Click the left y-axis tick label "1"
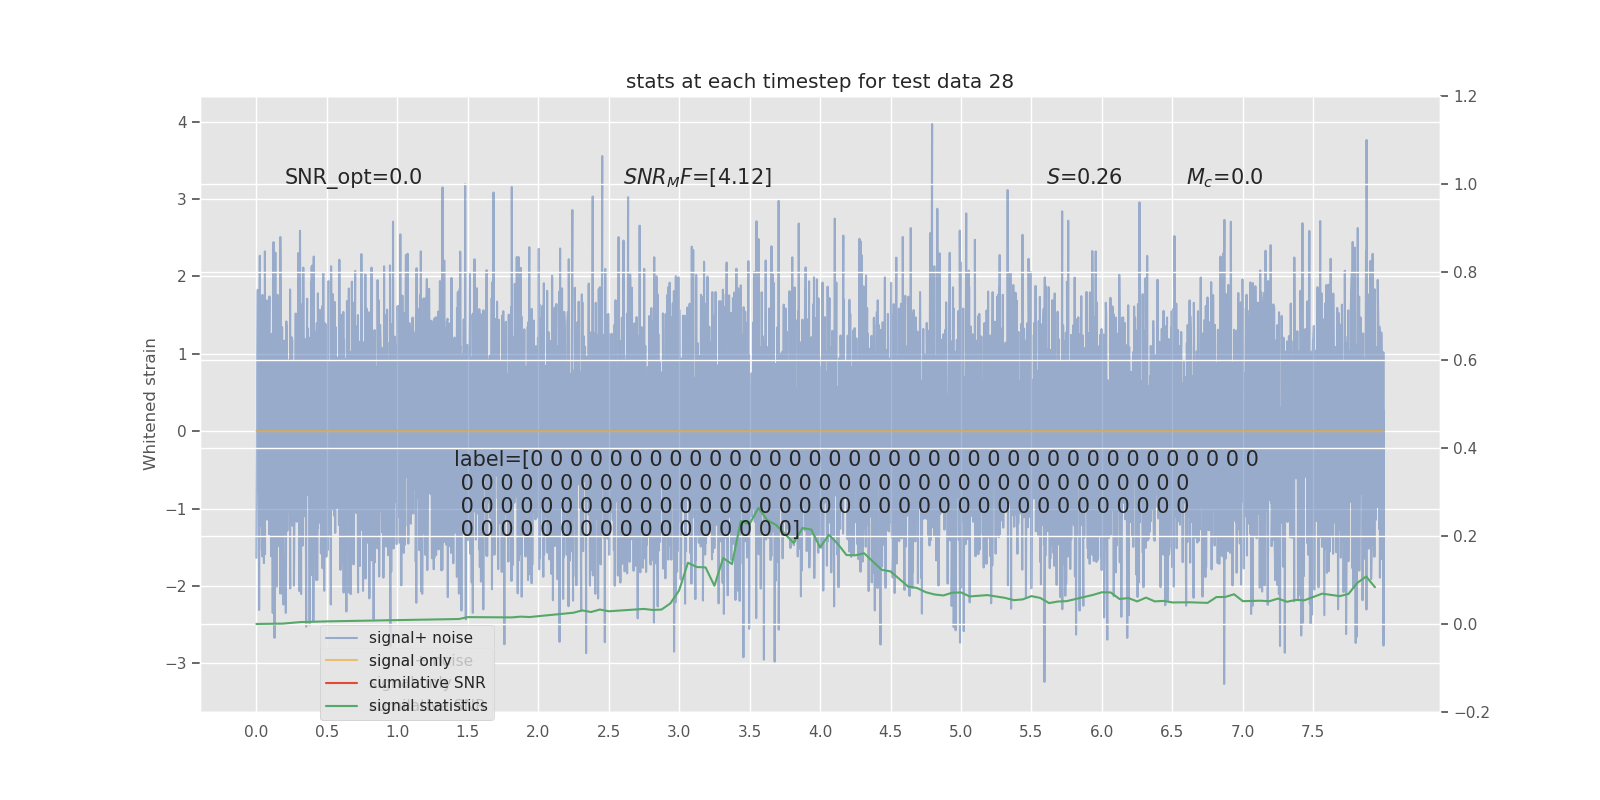 pyautogui.click(x=182, y=354)
